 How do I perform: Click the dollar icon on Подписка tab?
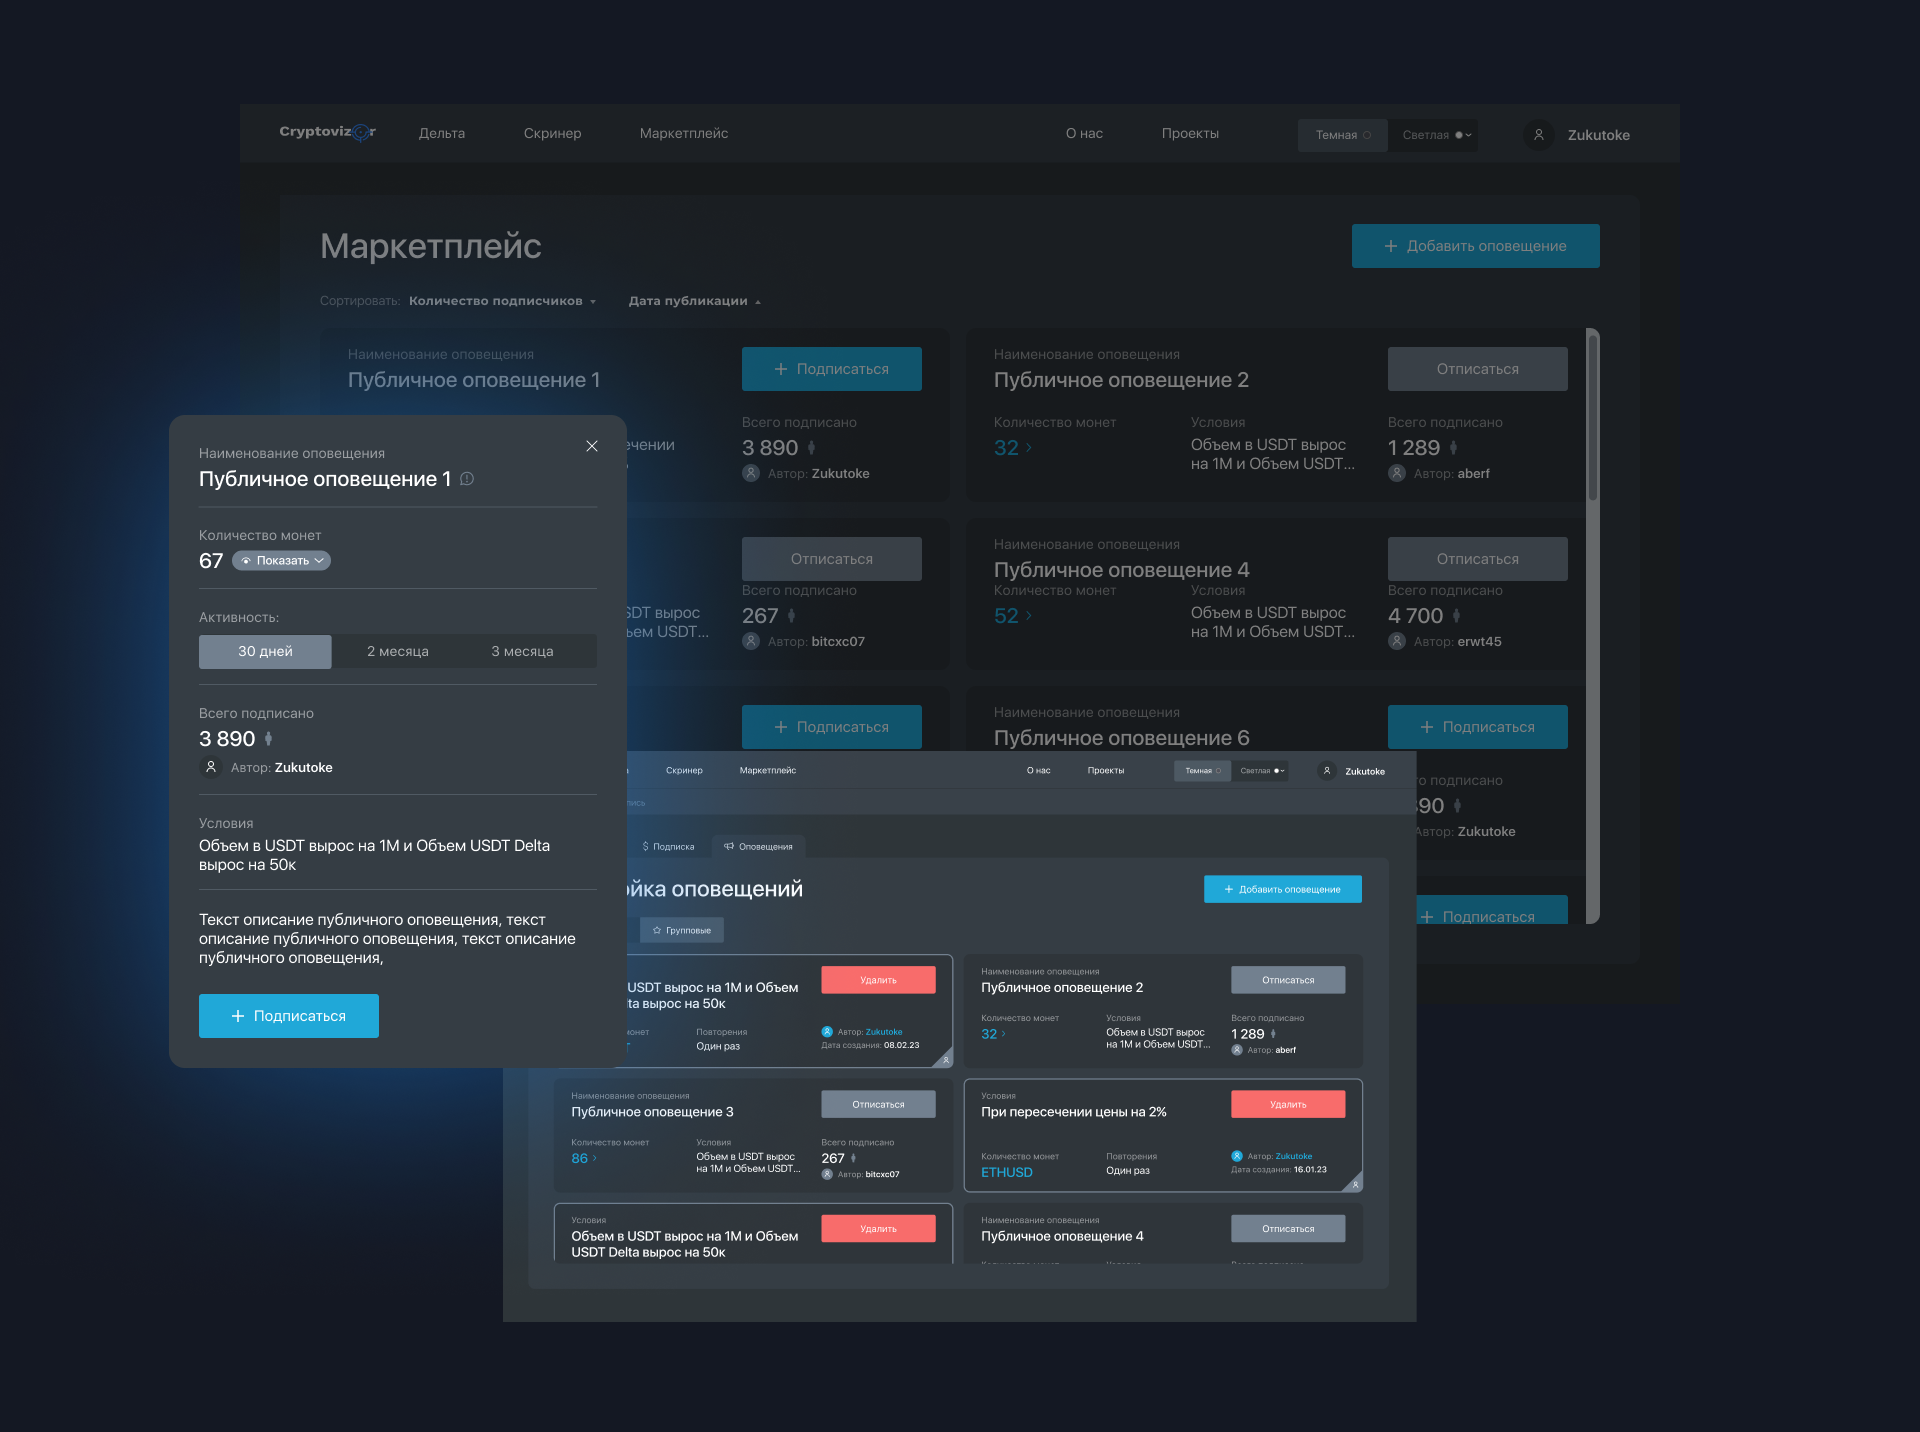(646, 846)
